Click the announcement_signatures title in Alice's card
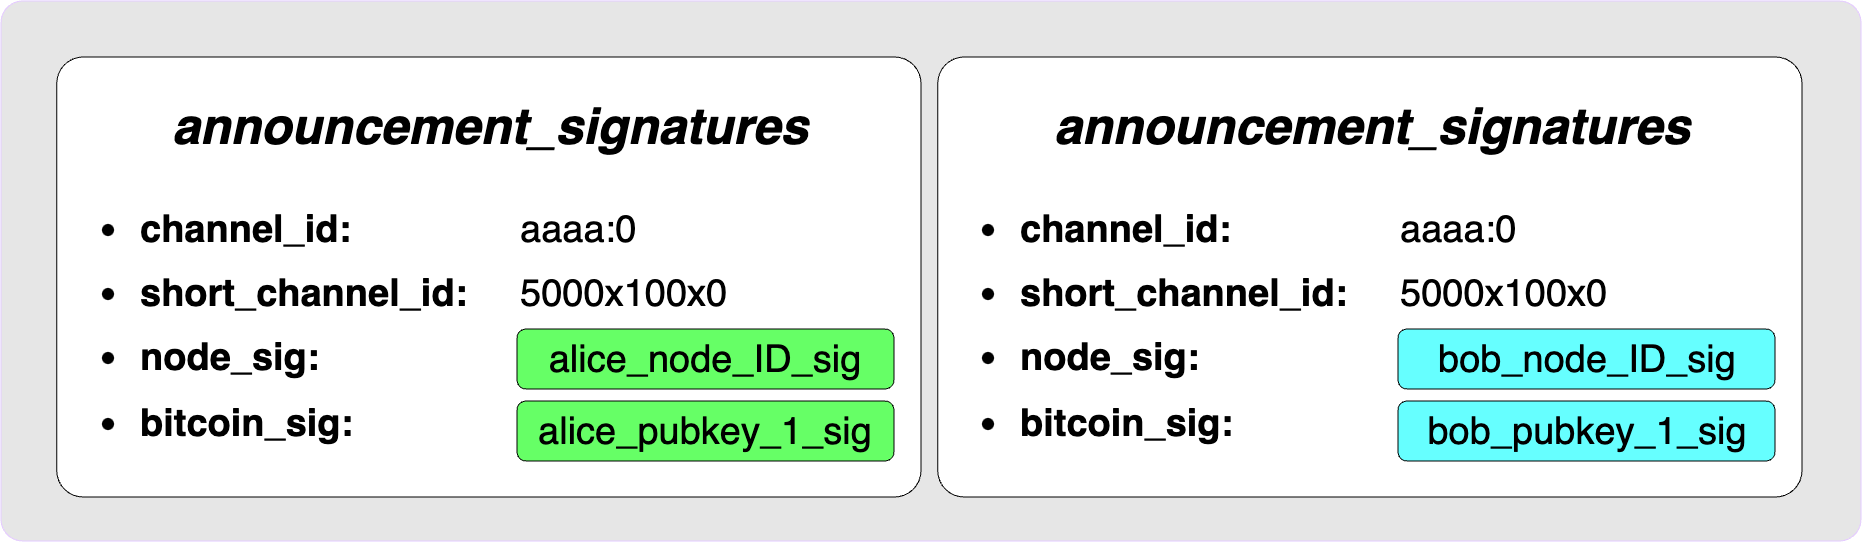This screenshot has height=542, width=1862. click(492, 128)
